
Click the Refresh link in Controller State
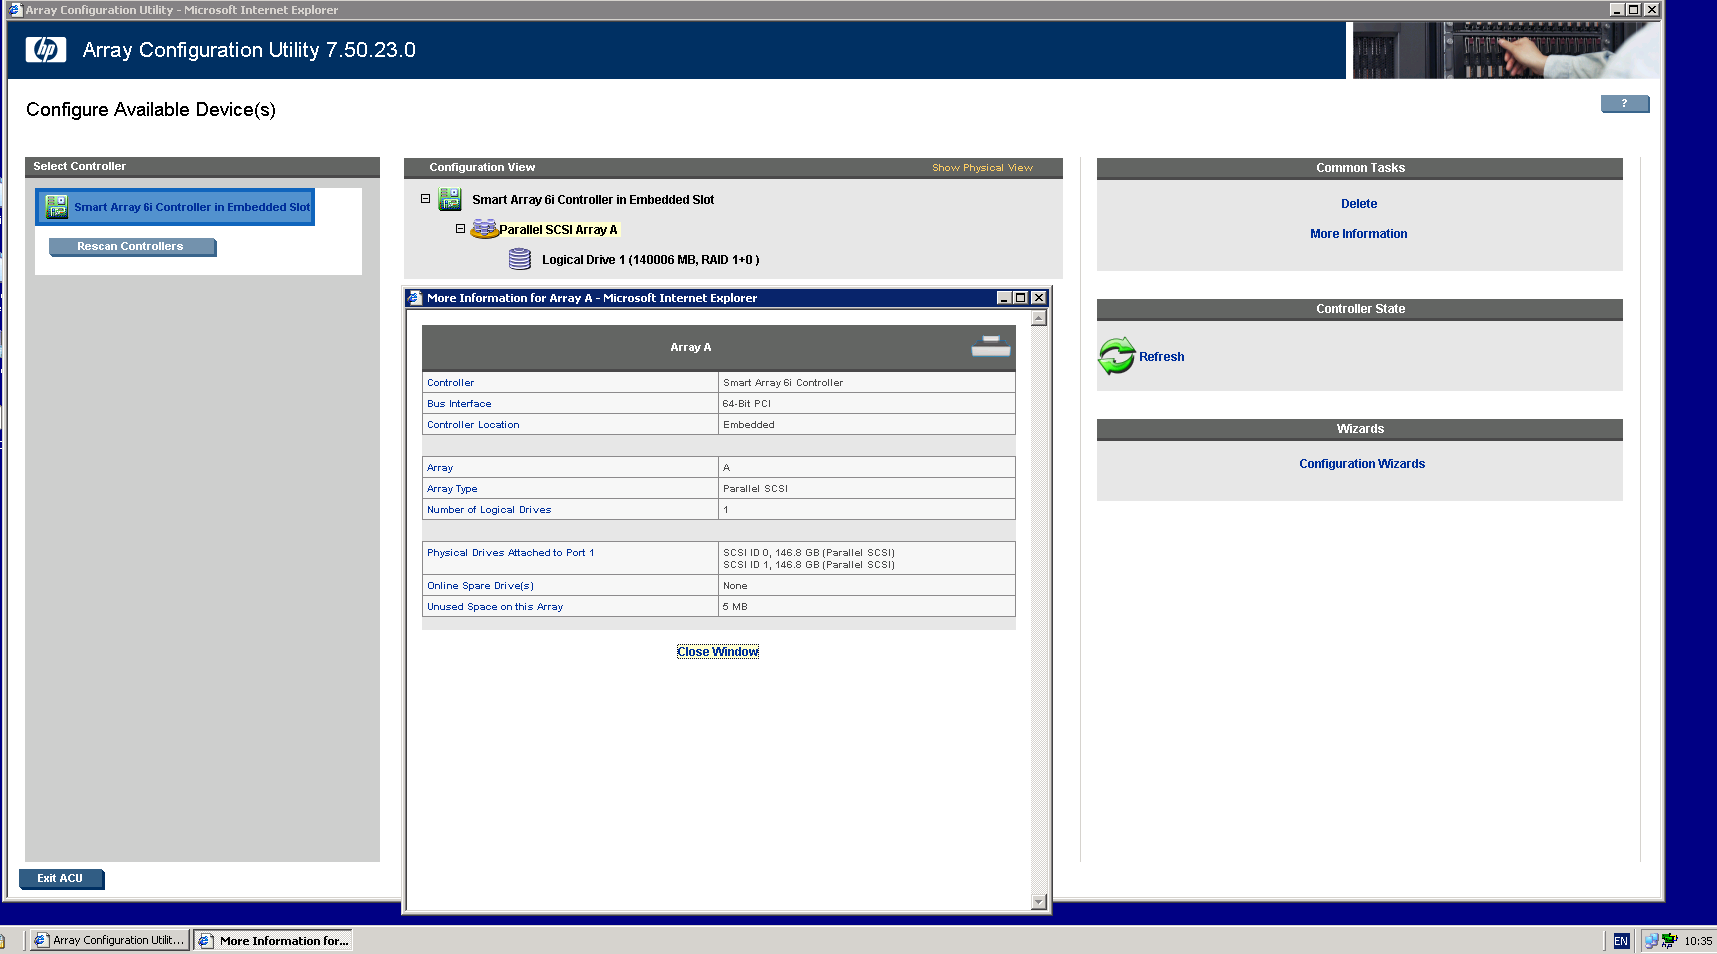click(x=1162, y=357)
